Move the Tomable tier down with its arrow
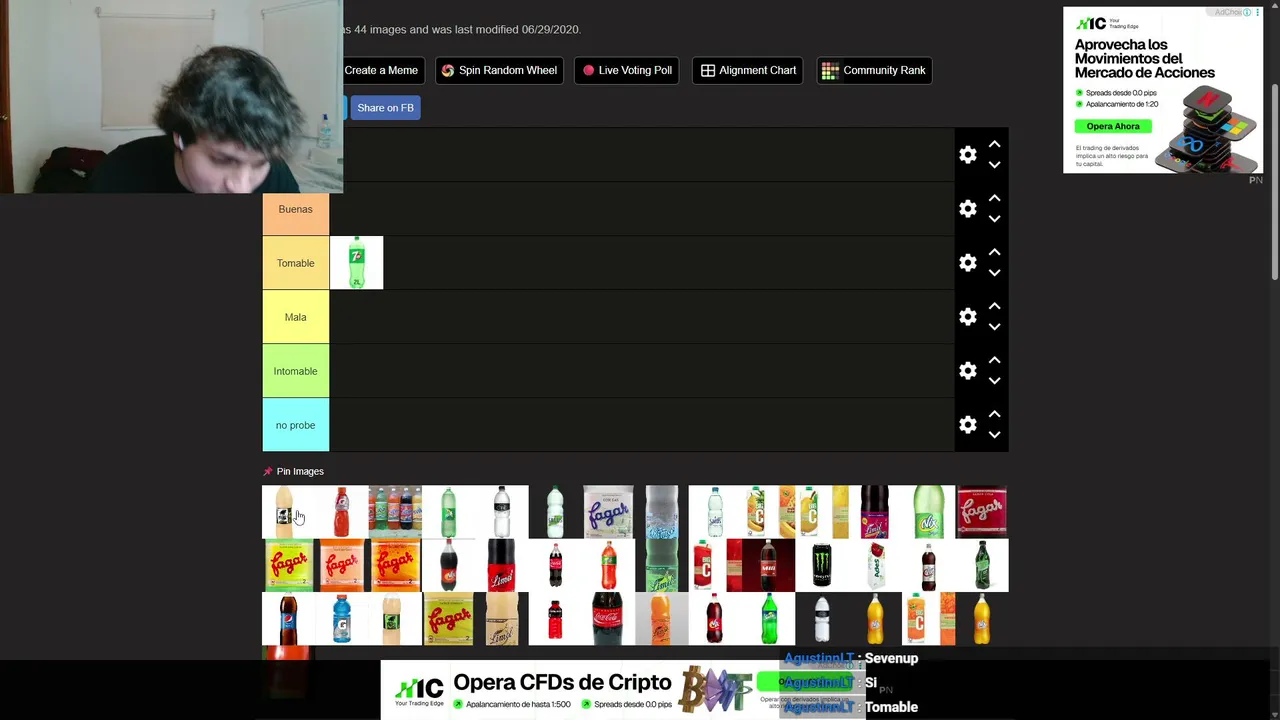Viewport: 1280px width, 720px height. [x=994, y=273]
